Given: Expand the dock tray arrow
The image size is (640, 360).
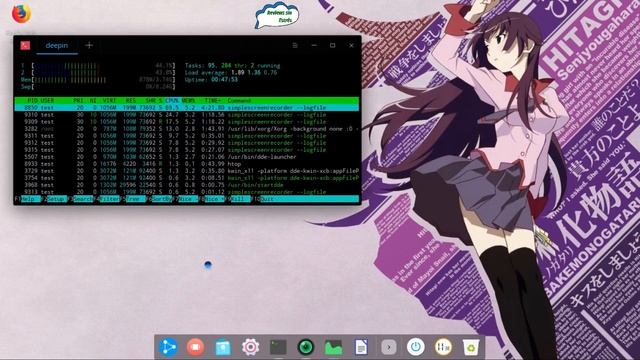Looking at the screenshot, I should click(389, 347).
